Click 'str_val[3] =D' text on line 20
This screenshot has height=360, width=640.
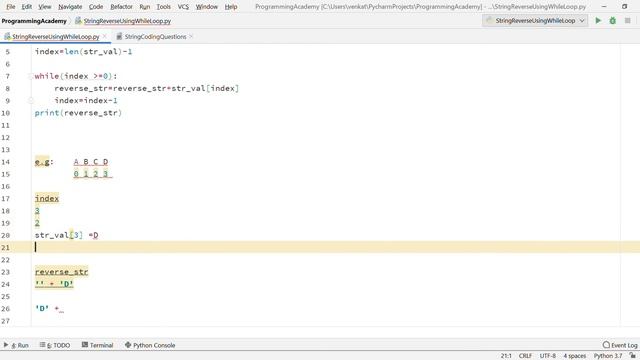pos(67,235)
